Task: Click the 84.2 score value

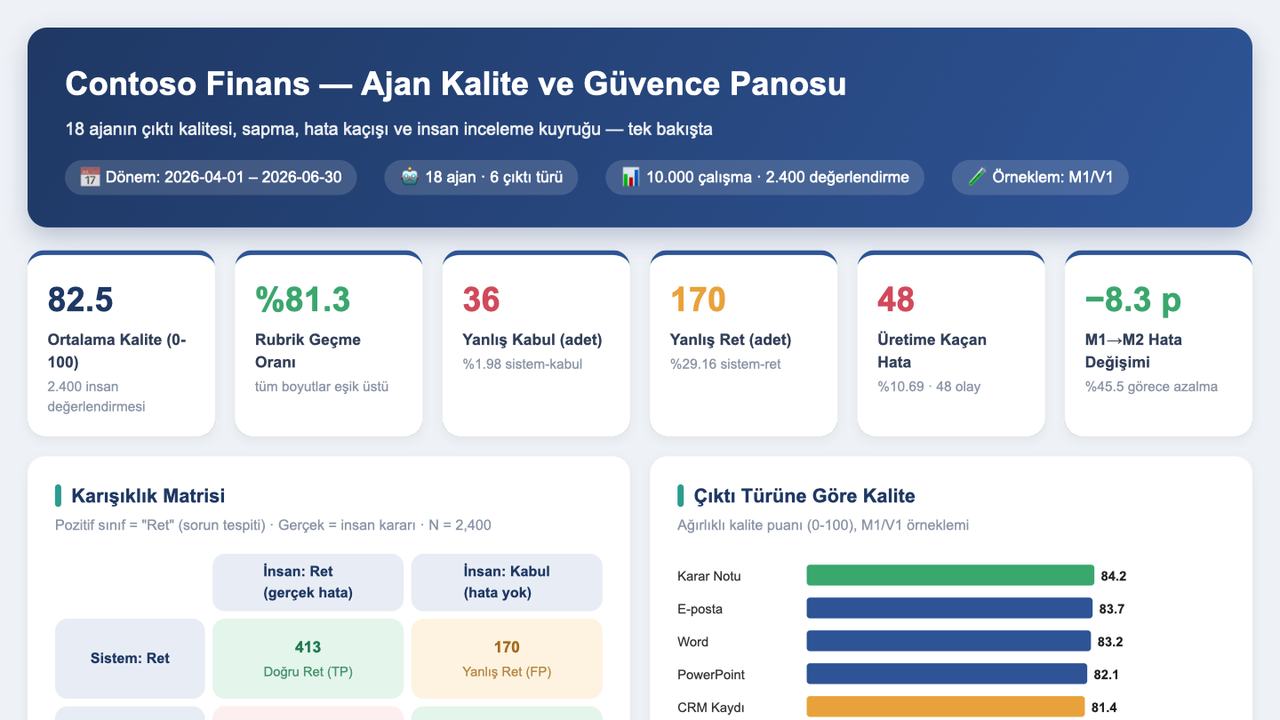Action: [1114, 576]
